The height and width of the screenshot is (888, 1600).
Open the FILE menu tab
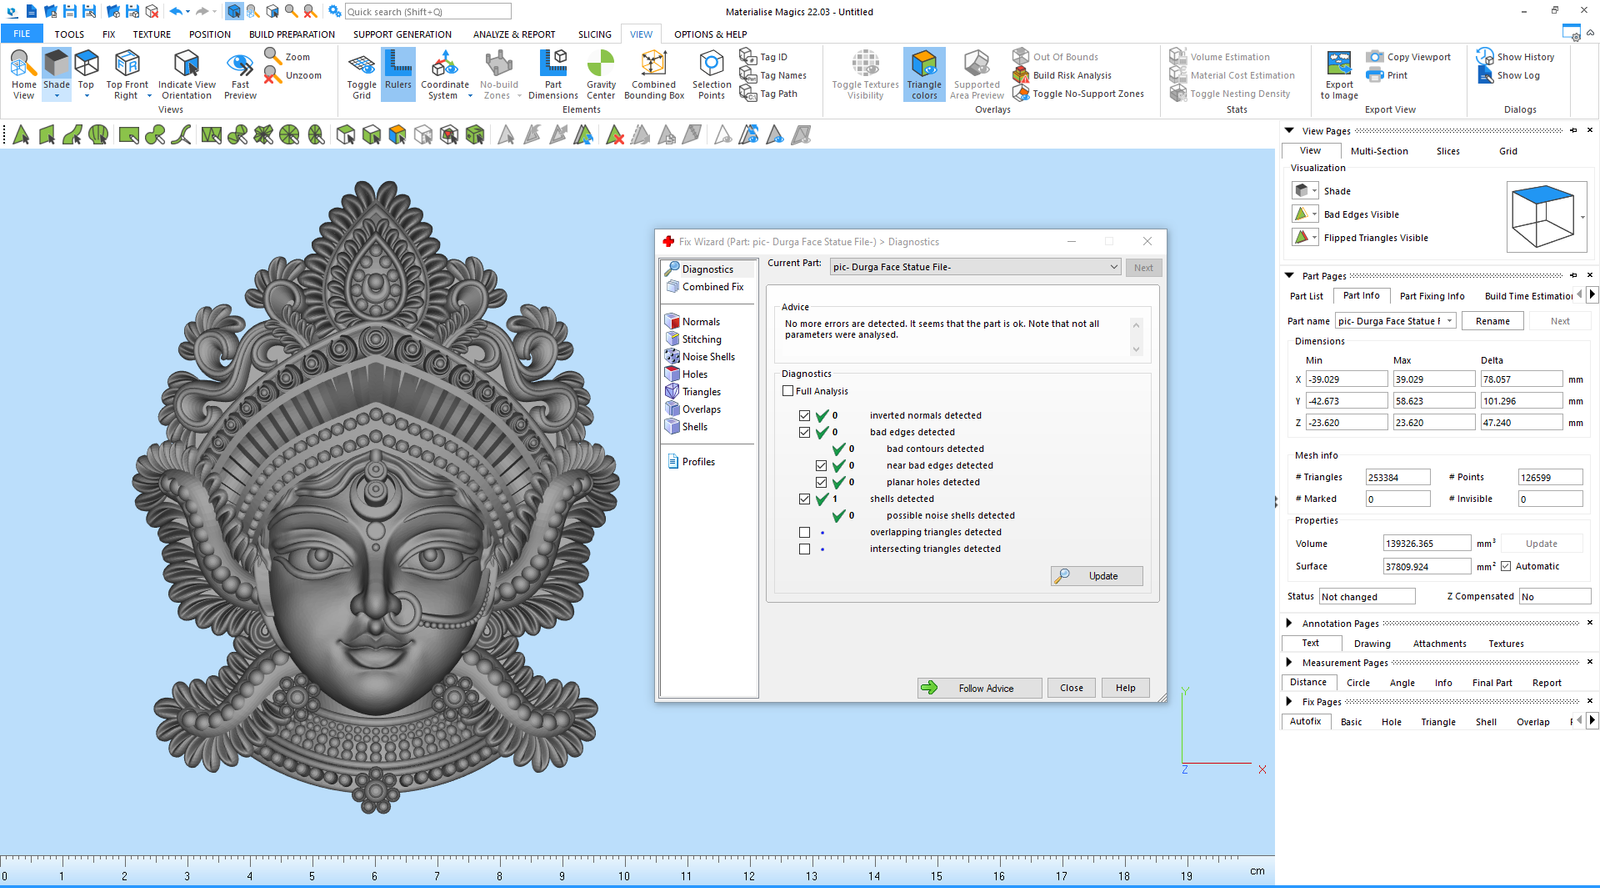(x=21, y=34)
